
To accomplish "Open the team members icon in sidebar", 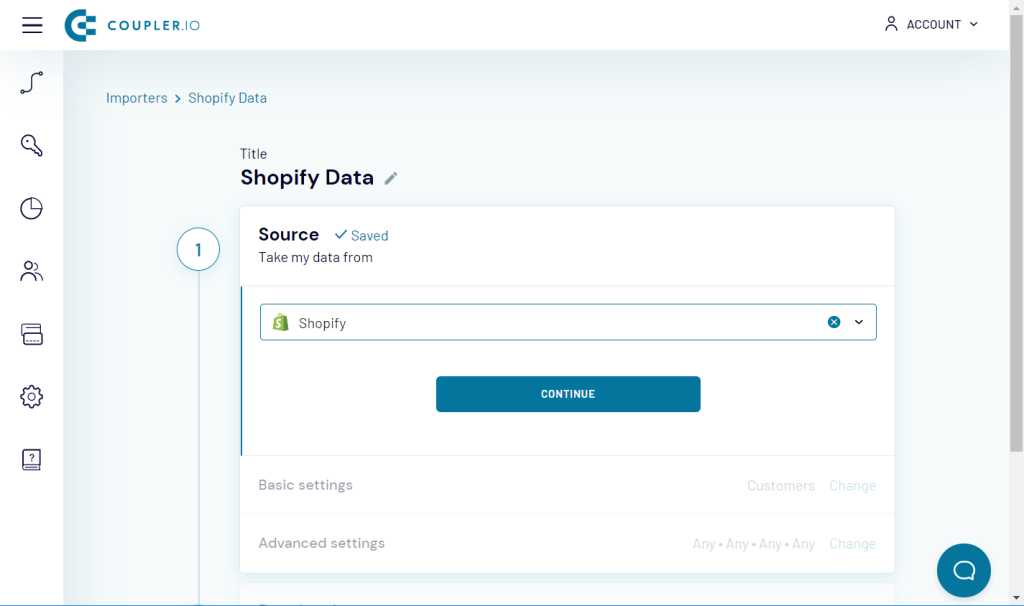I will pyautogui.click(x=31, y=271).
